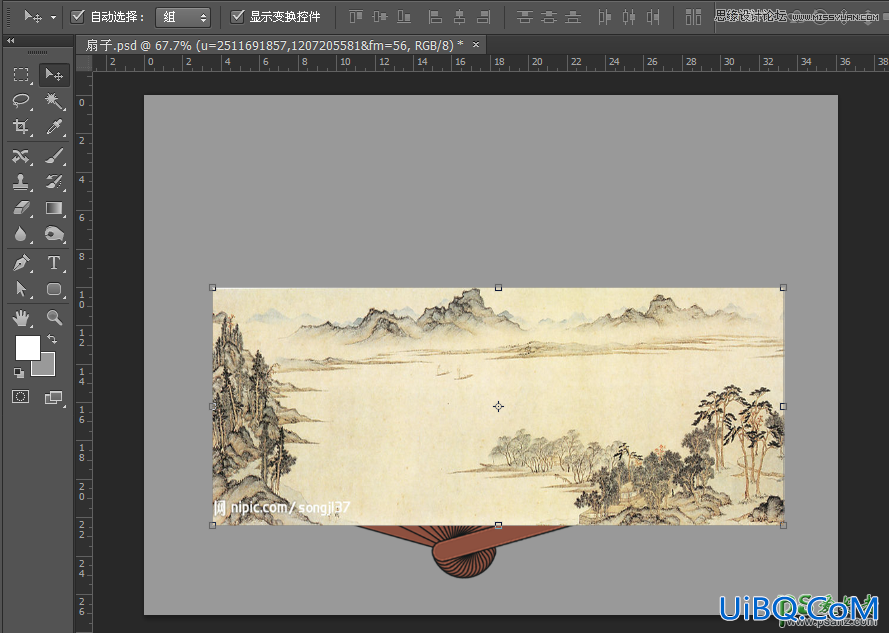
Task: Select the Eraser tool
Action: 21,208
